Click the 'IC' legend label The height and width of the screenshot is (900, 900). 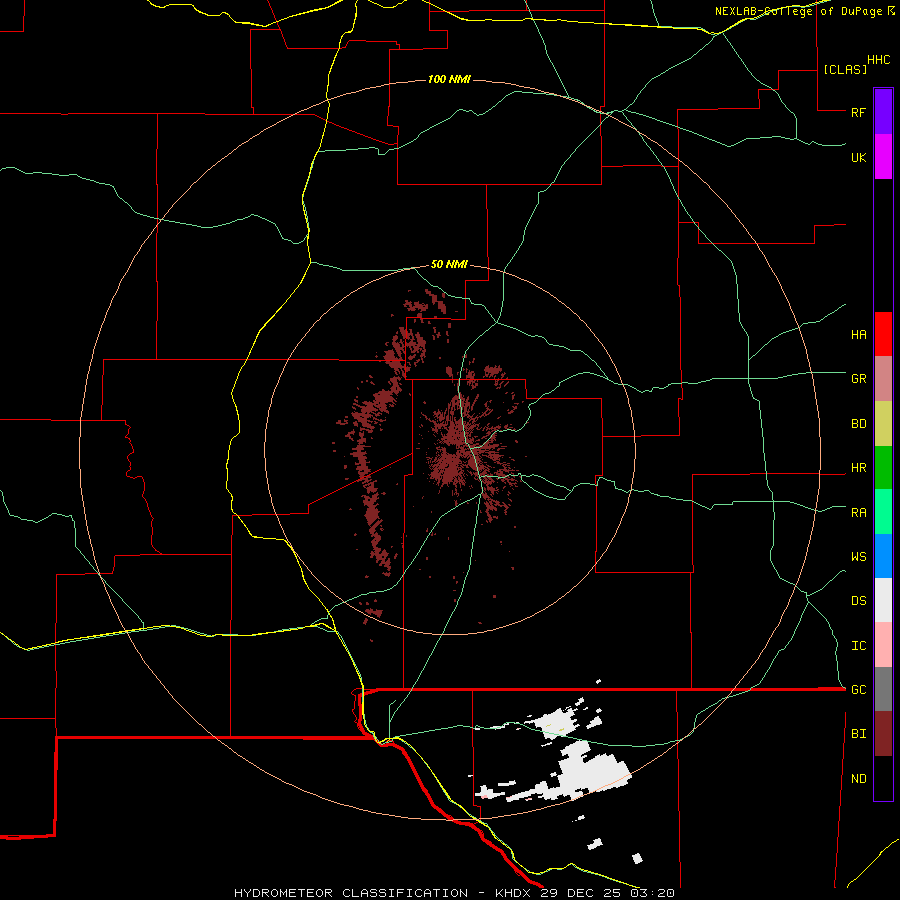858,646
